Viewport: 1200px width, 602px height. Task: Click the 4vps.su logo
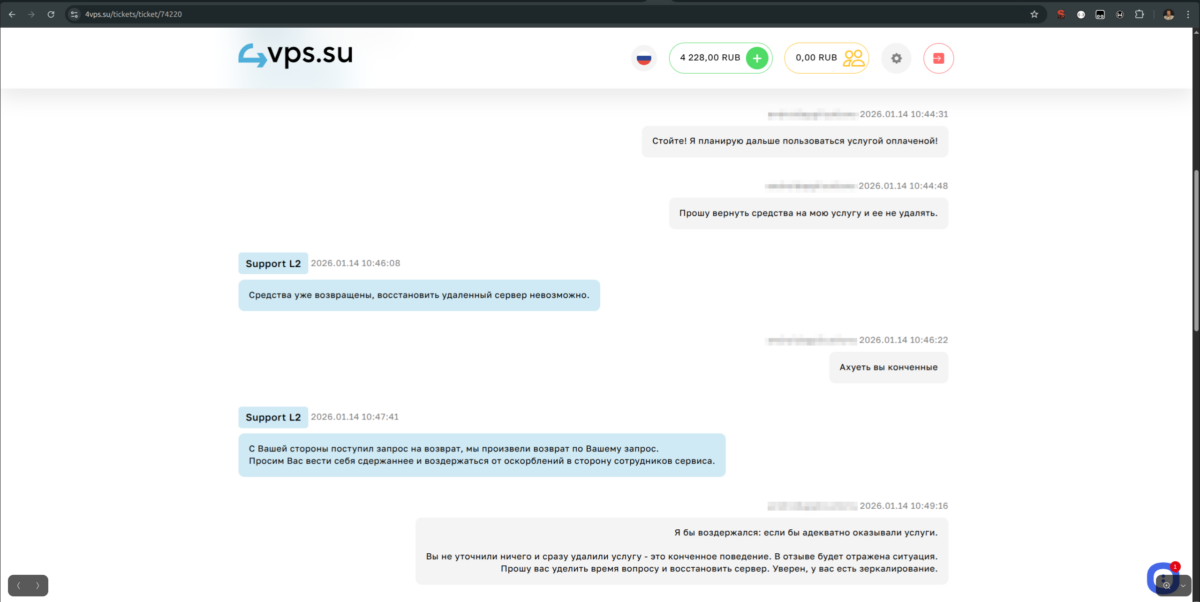tap(293, 55)
